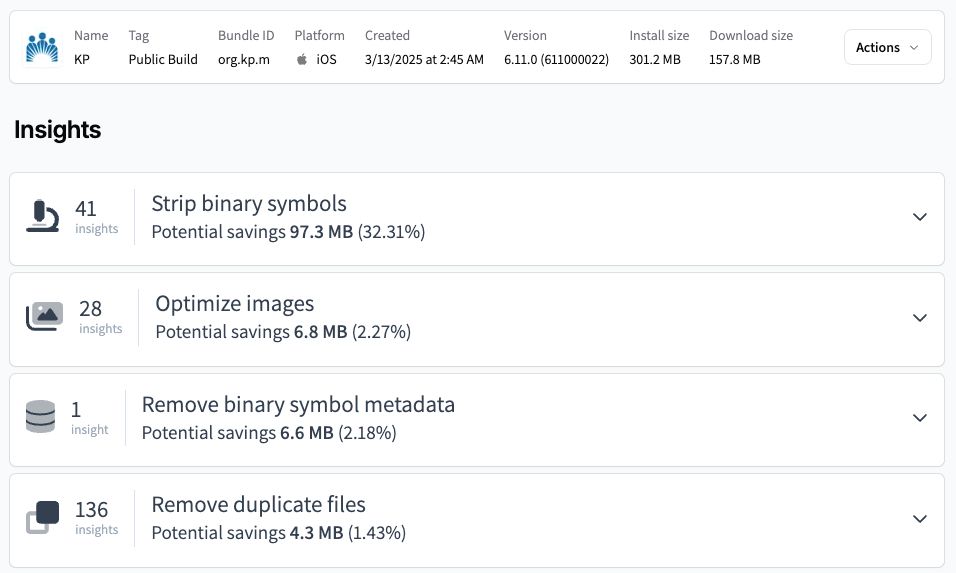The image size is (956, 573).
Task: Click the KP app logo icon
Action: [x=42, y=47]
